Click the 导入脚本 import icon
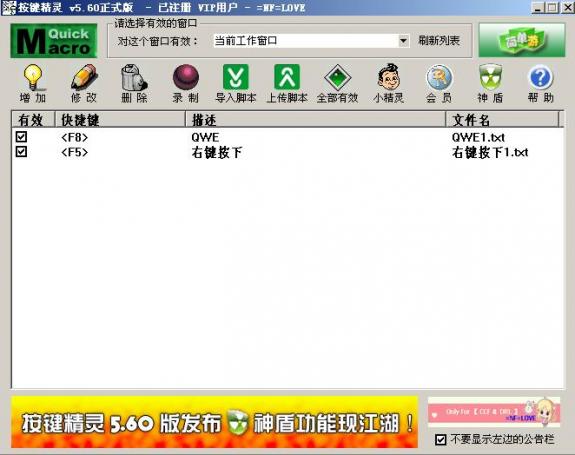 pyautogui.click(x=236, y=77)
